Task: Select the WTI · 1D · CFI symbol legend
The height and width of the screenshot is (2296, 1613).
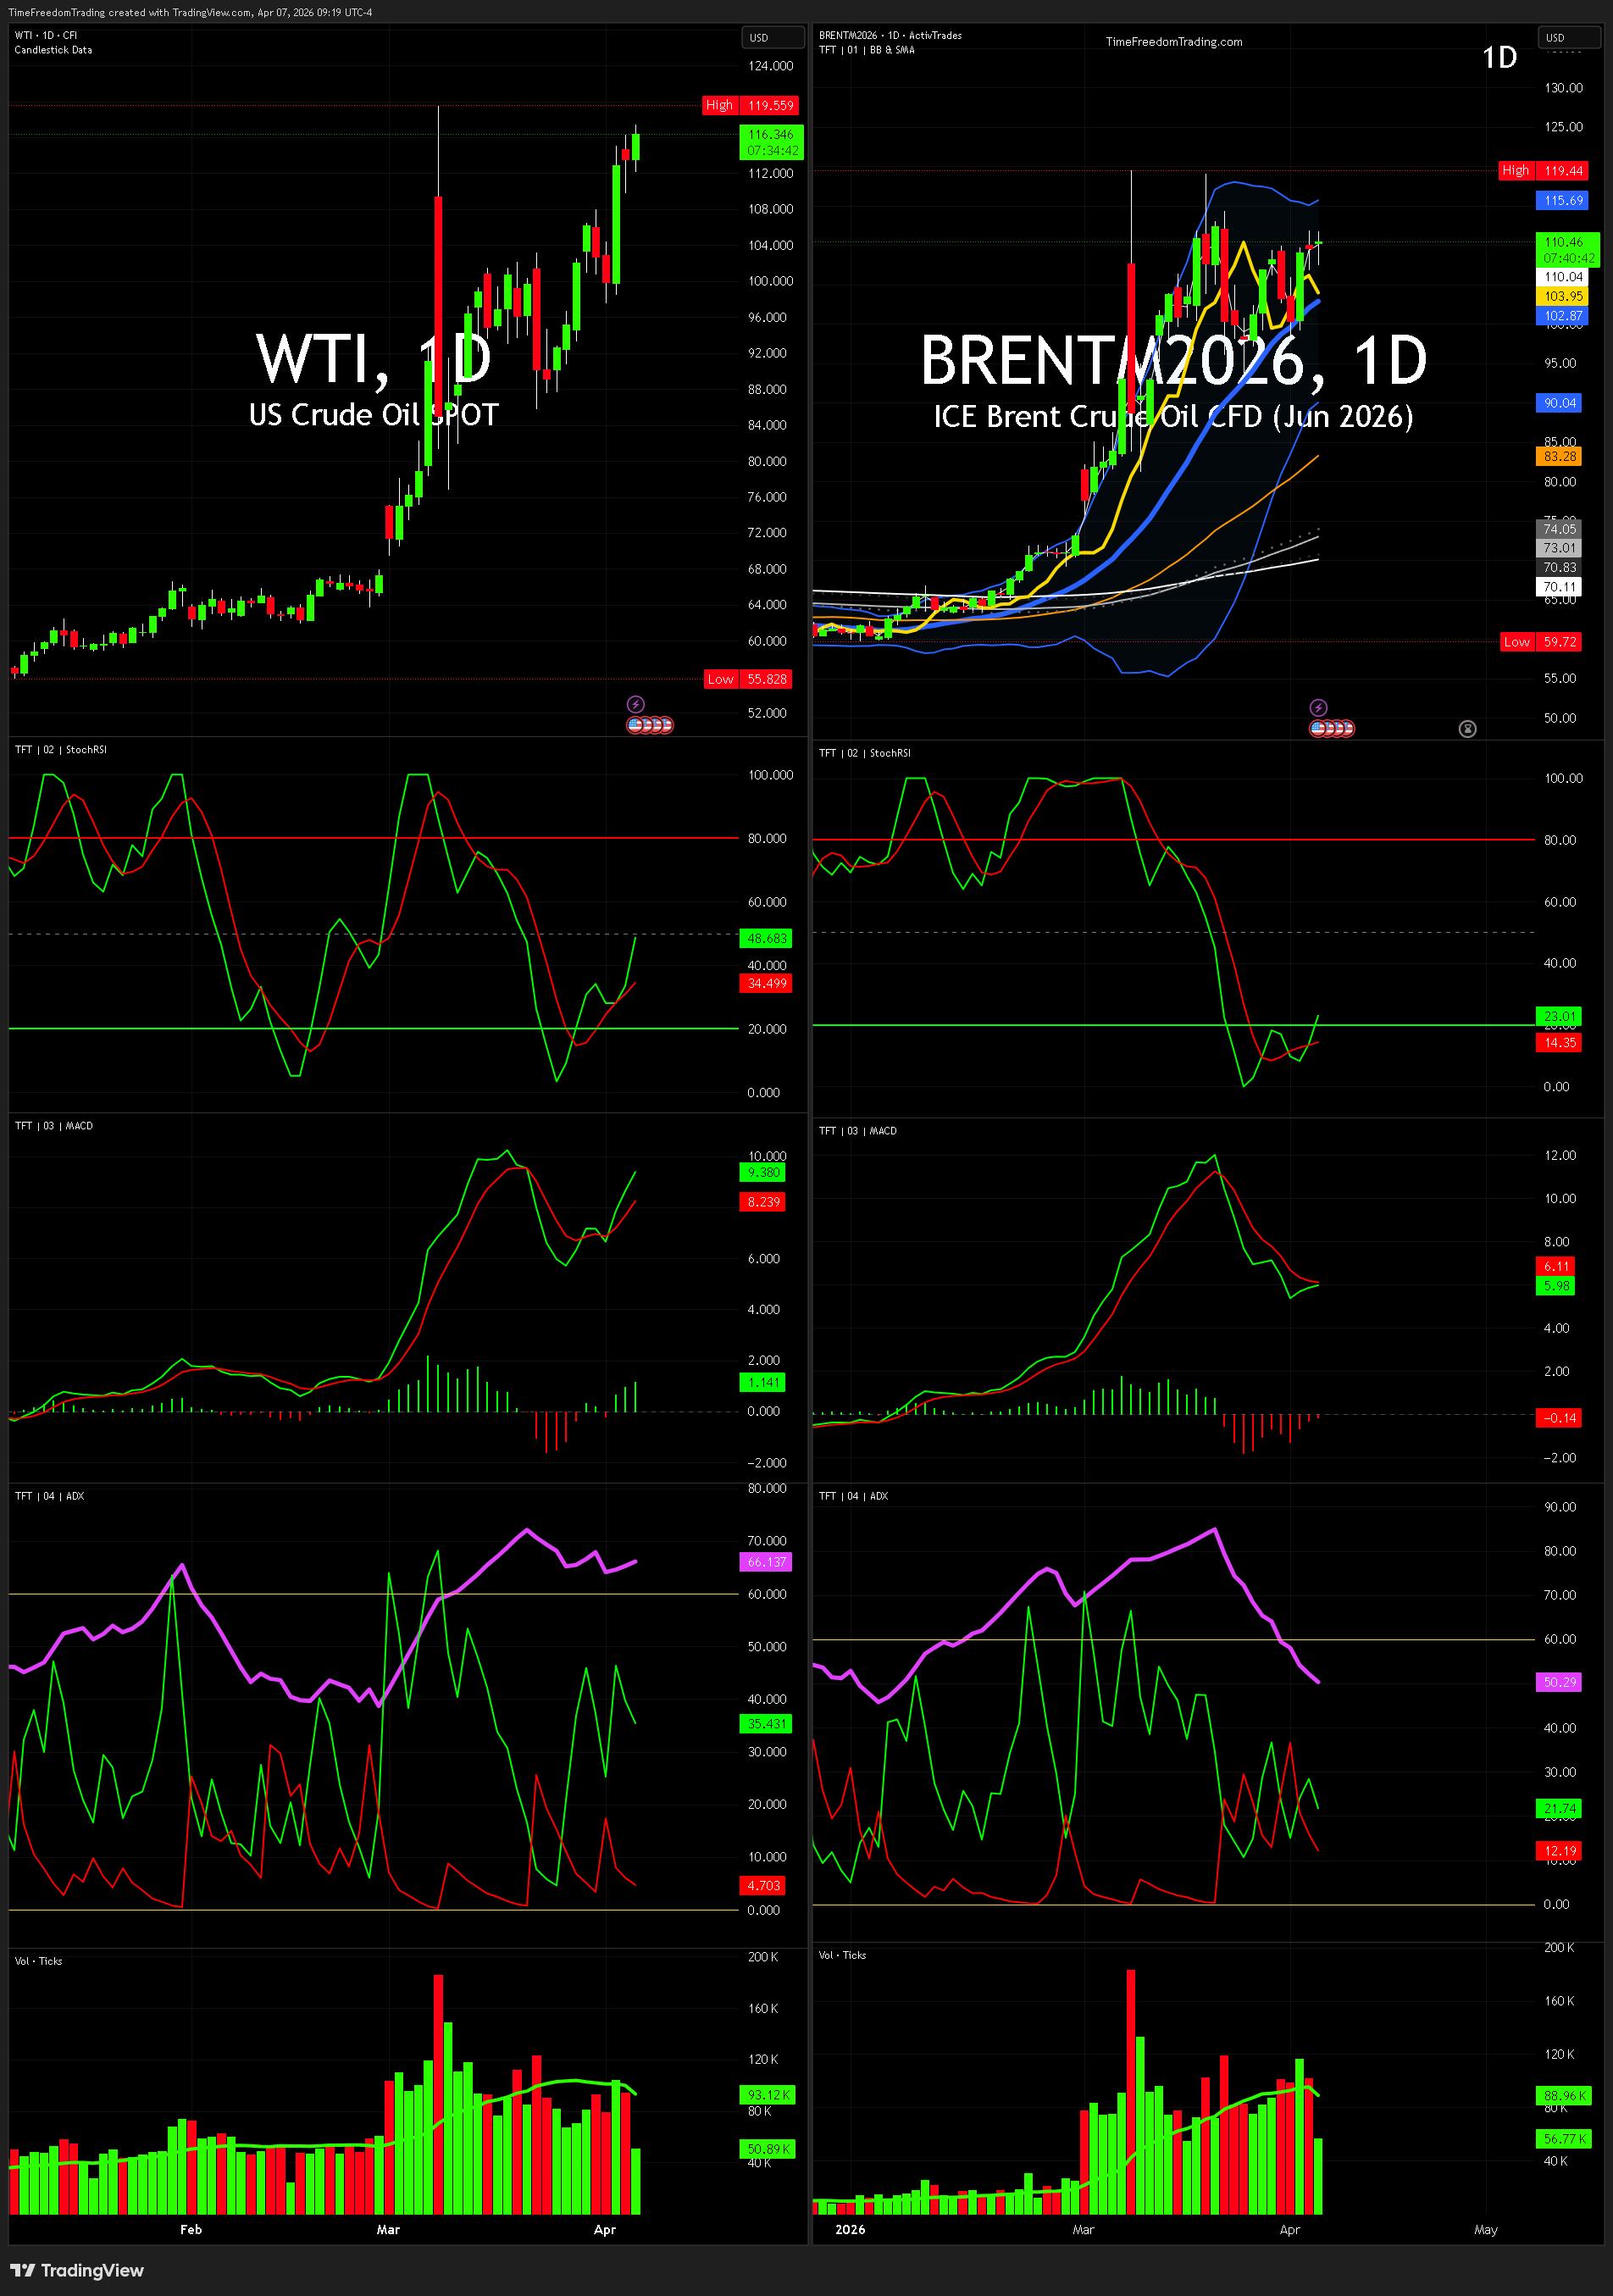Action: coord(46,35)
